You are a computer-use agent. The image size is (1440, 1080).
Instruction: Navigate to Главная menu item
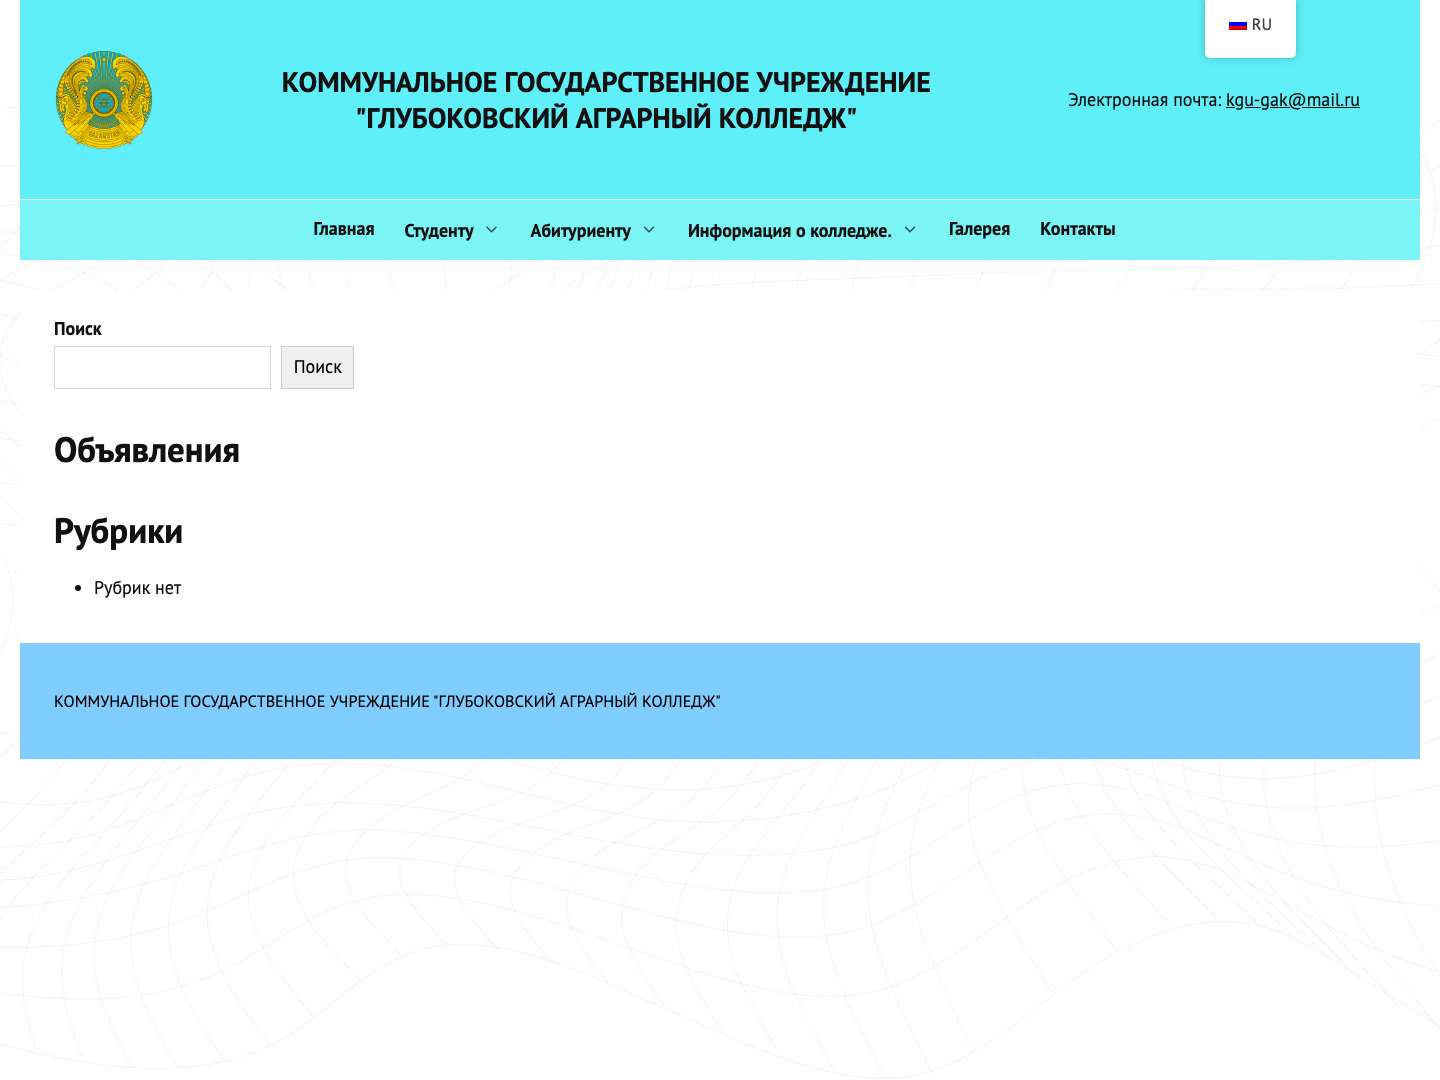point(343,229)
